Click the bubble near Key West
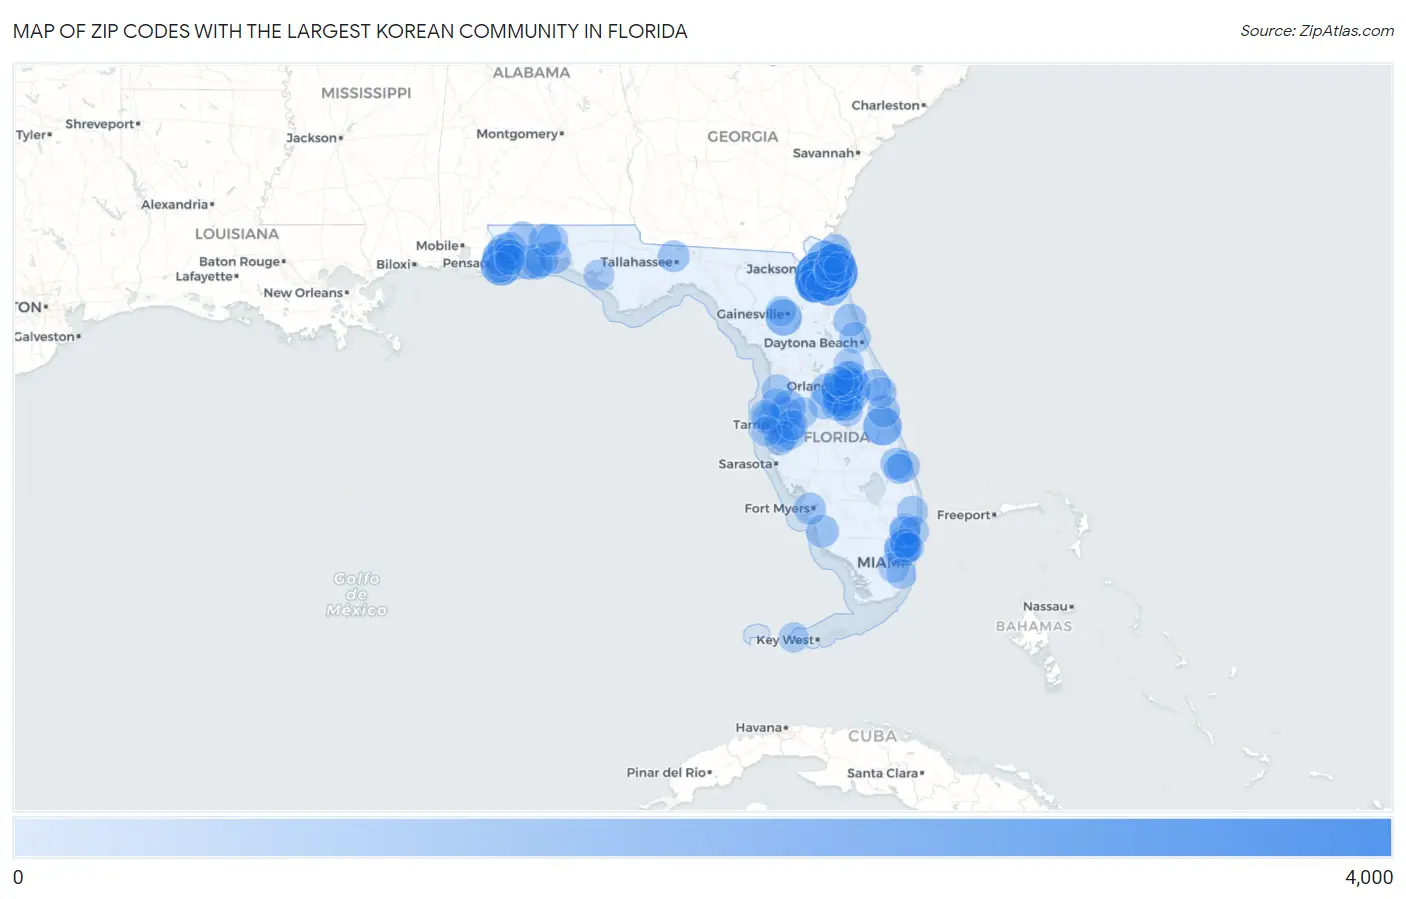Screen dimensions: 1406x899 [x=794, y=637]
